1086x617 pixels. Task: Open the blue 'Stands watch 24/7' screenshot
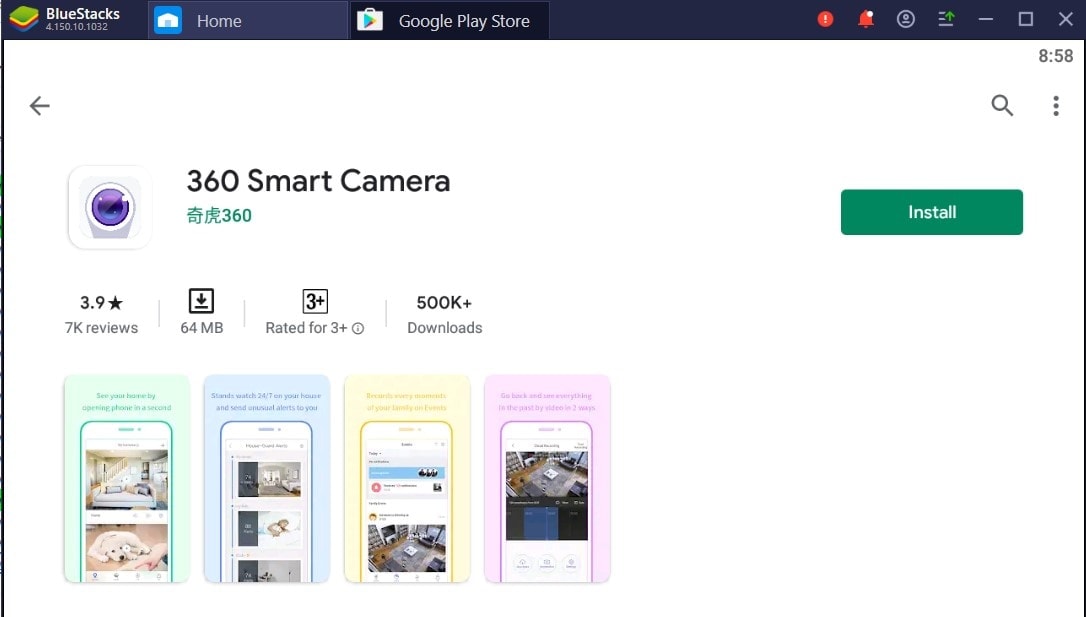[267, 479]
